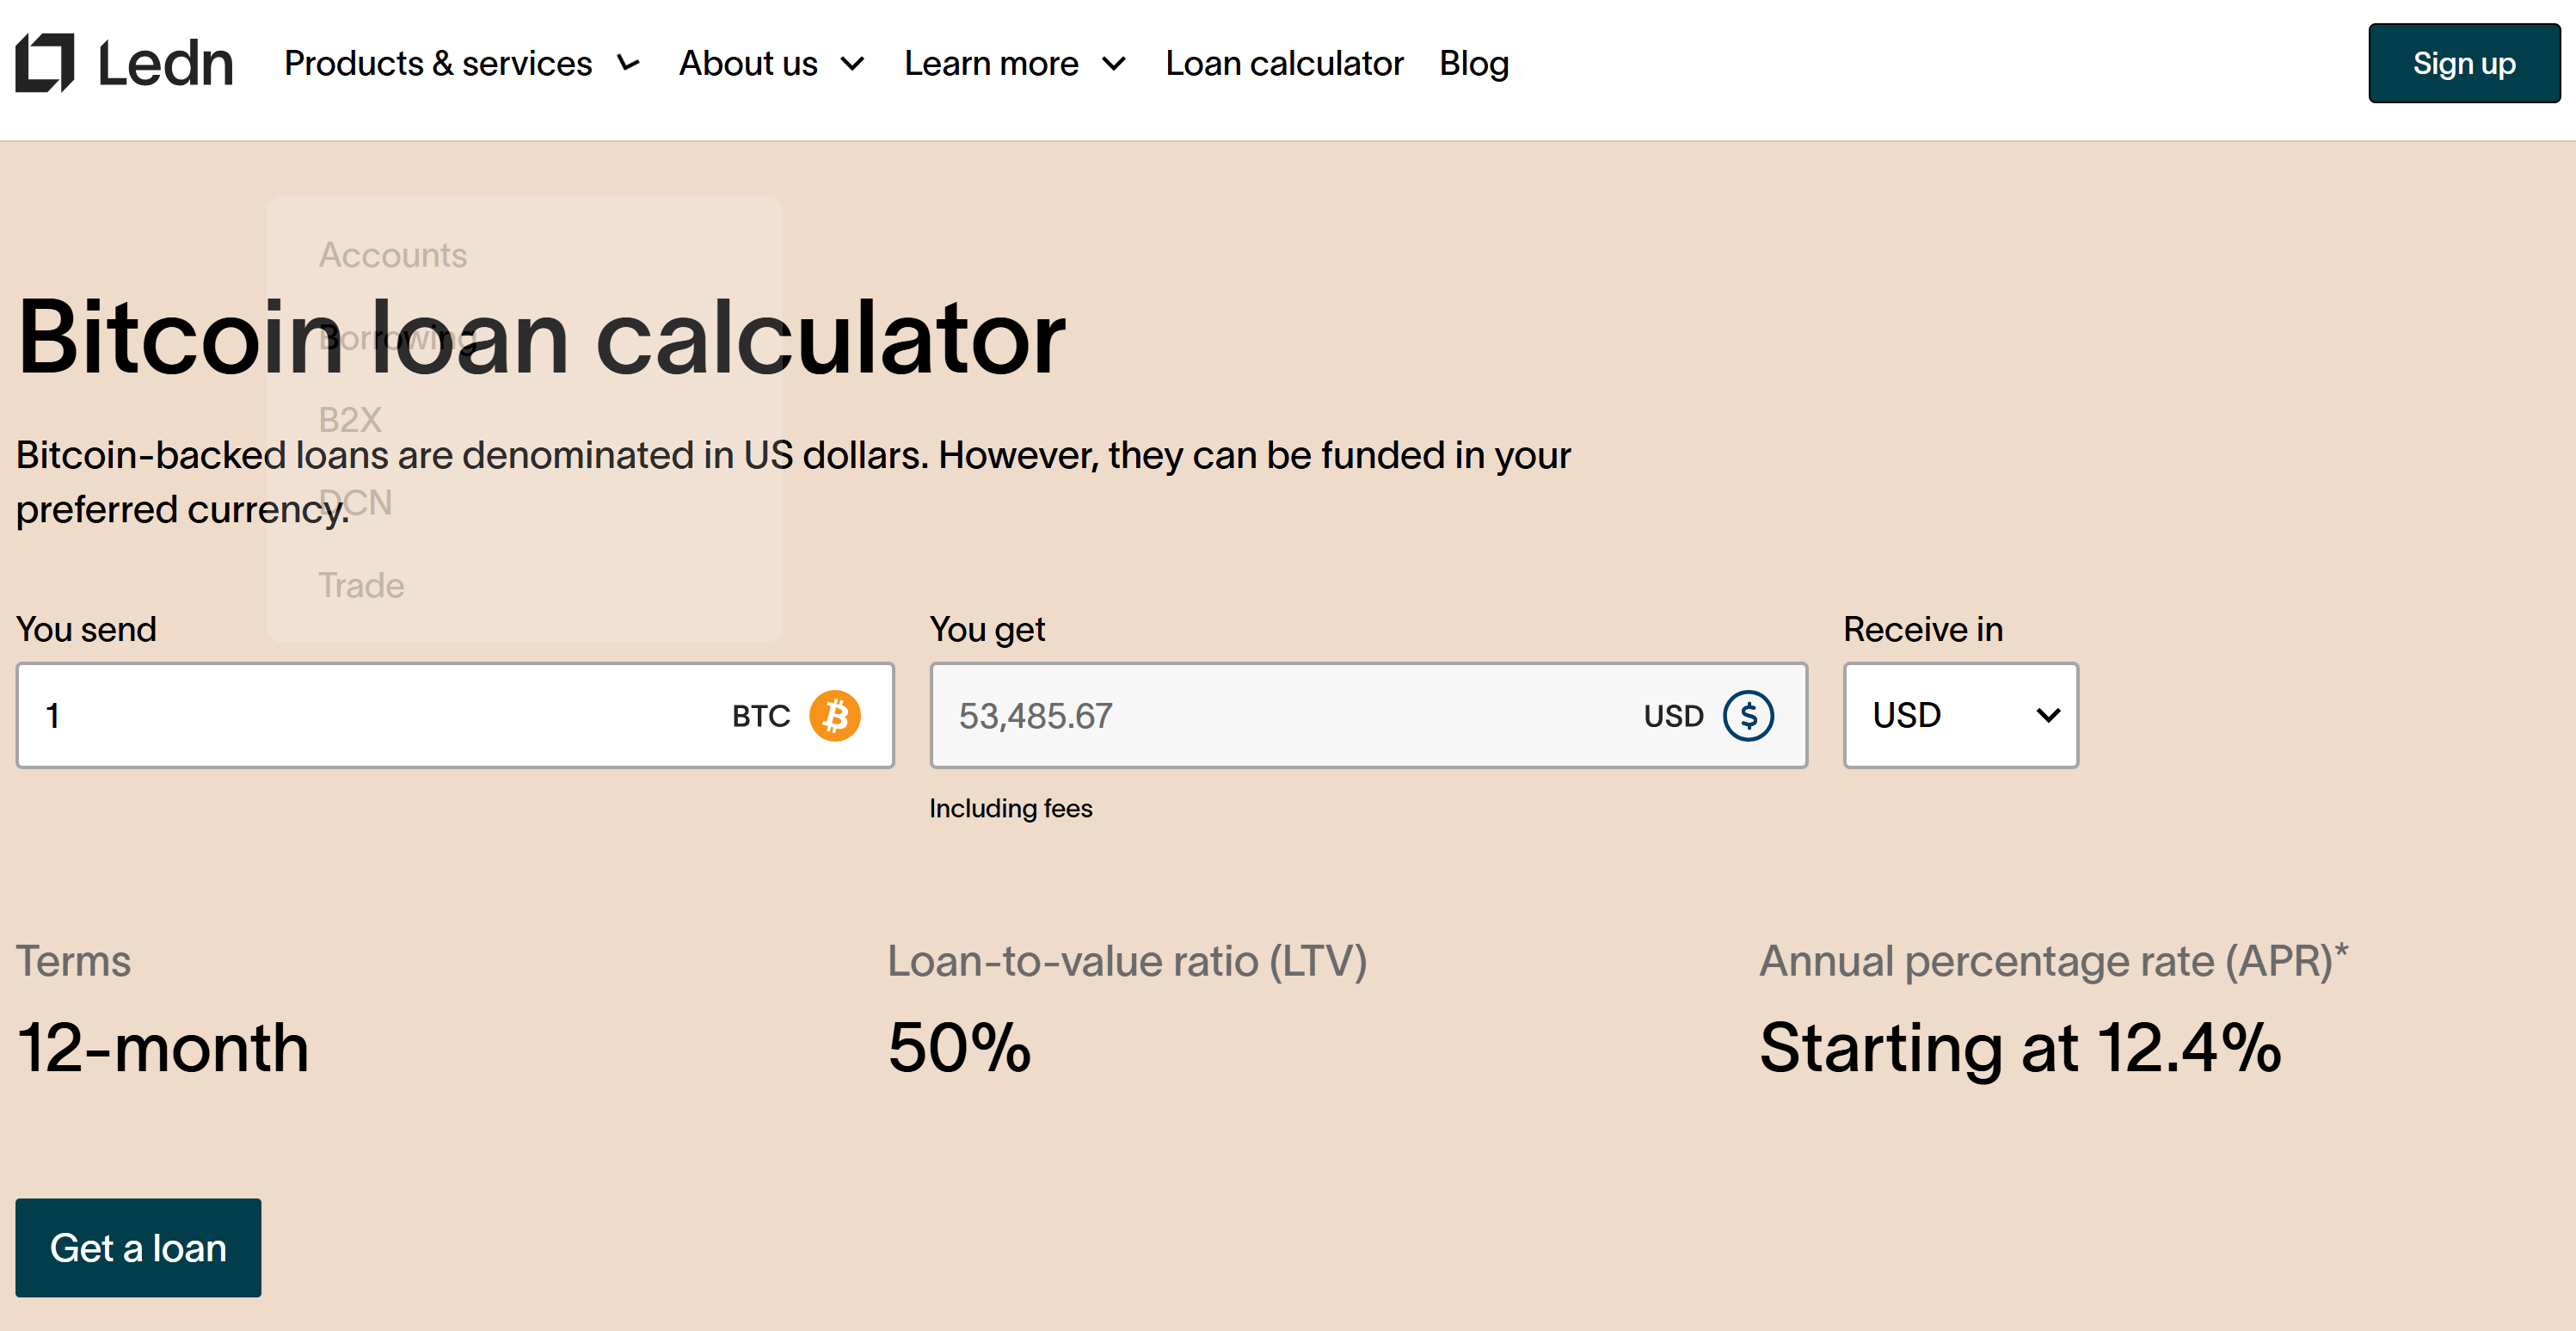The width and height of the screenshot is (2576, 1331).
Task: Click the Get a loan button
Action: point(138,1247)
